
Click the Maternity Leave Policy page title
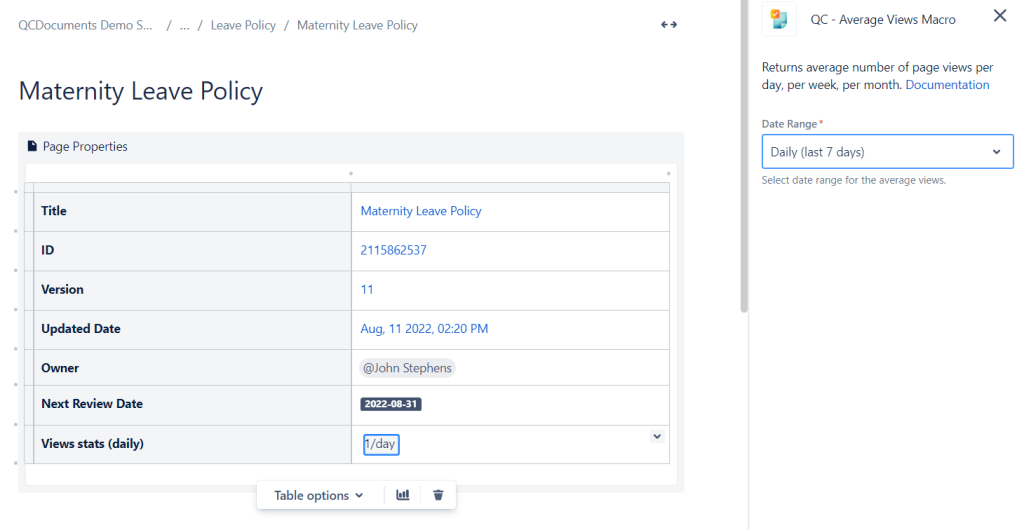140,91
